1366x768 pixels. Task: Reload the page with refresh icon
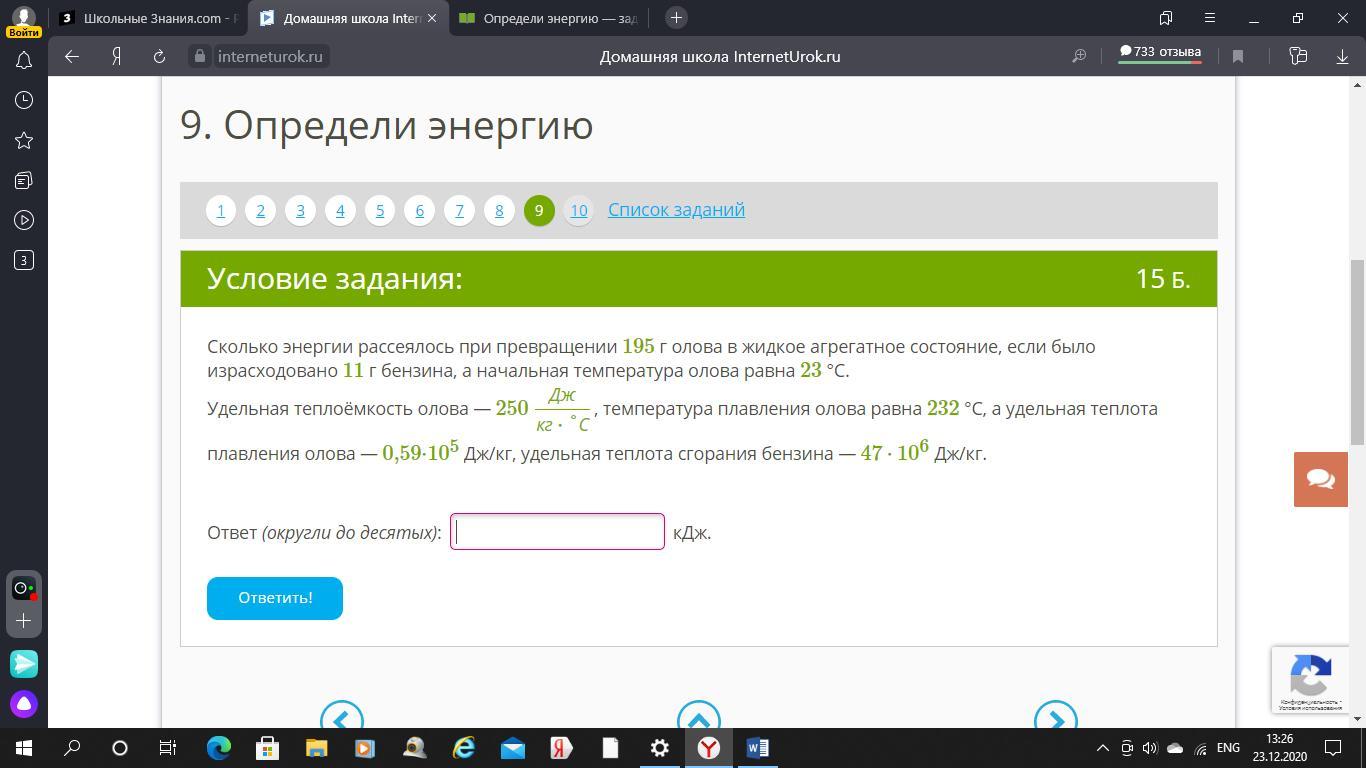click(x=159, y=57)
